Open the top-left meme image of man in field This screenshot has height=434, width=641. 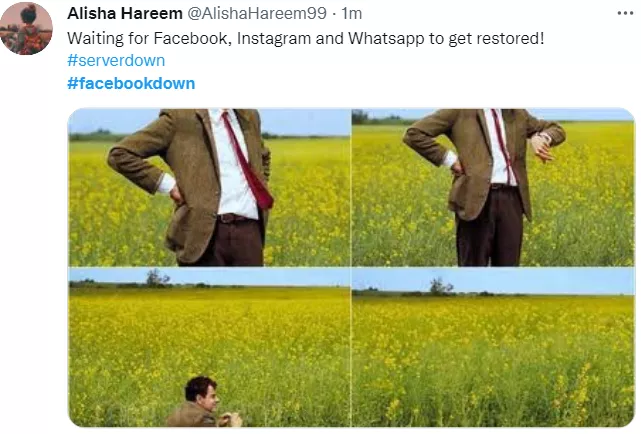click(209, 188)
